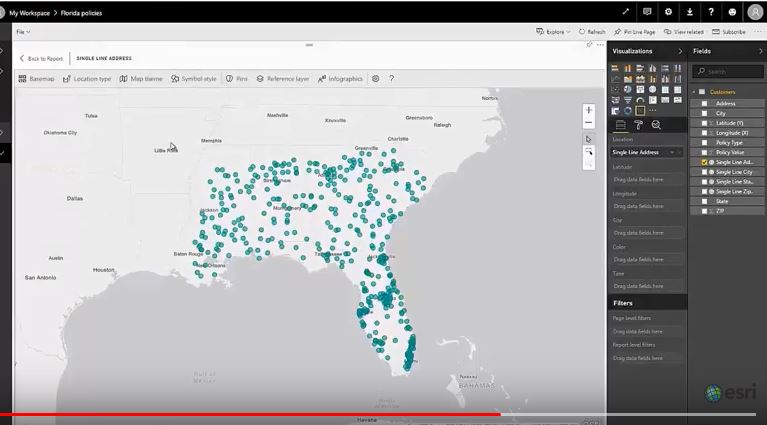Screen dimensions: 767x425
Task: Switch to the Fields well tab
Action: click(x=620, y=125)
